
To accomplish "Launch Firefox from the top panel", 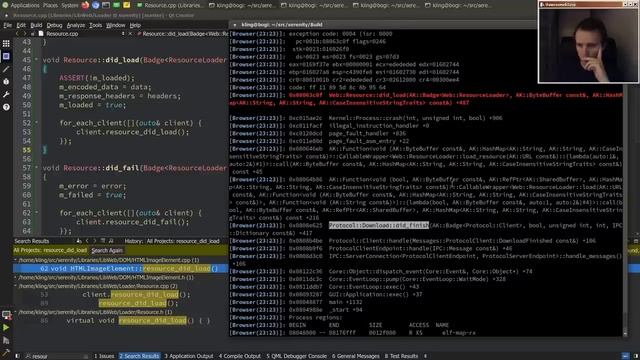I will click(x=85, y=5).
